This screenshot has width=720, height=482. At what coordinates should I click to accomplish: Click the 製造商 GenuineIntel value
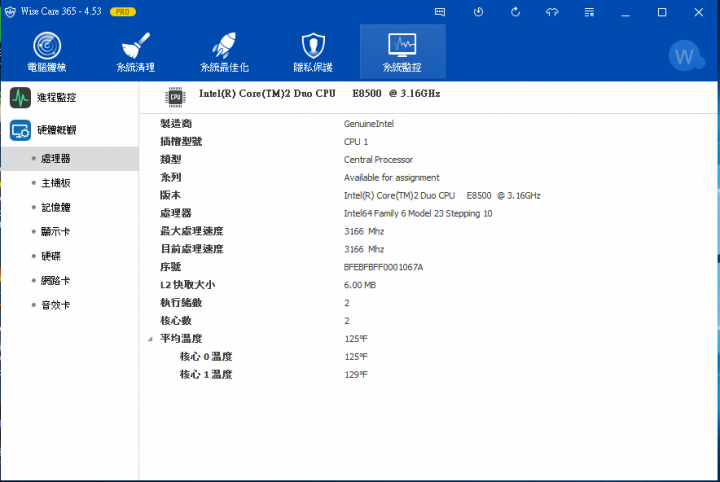(369, 124)
